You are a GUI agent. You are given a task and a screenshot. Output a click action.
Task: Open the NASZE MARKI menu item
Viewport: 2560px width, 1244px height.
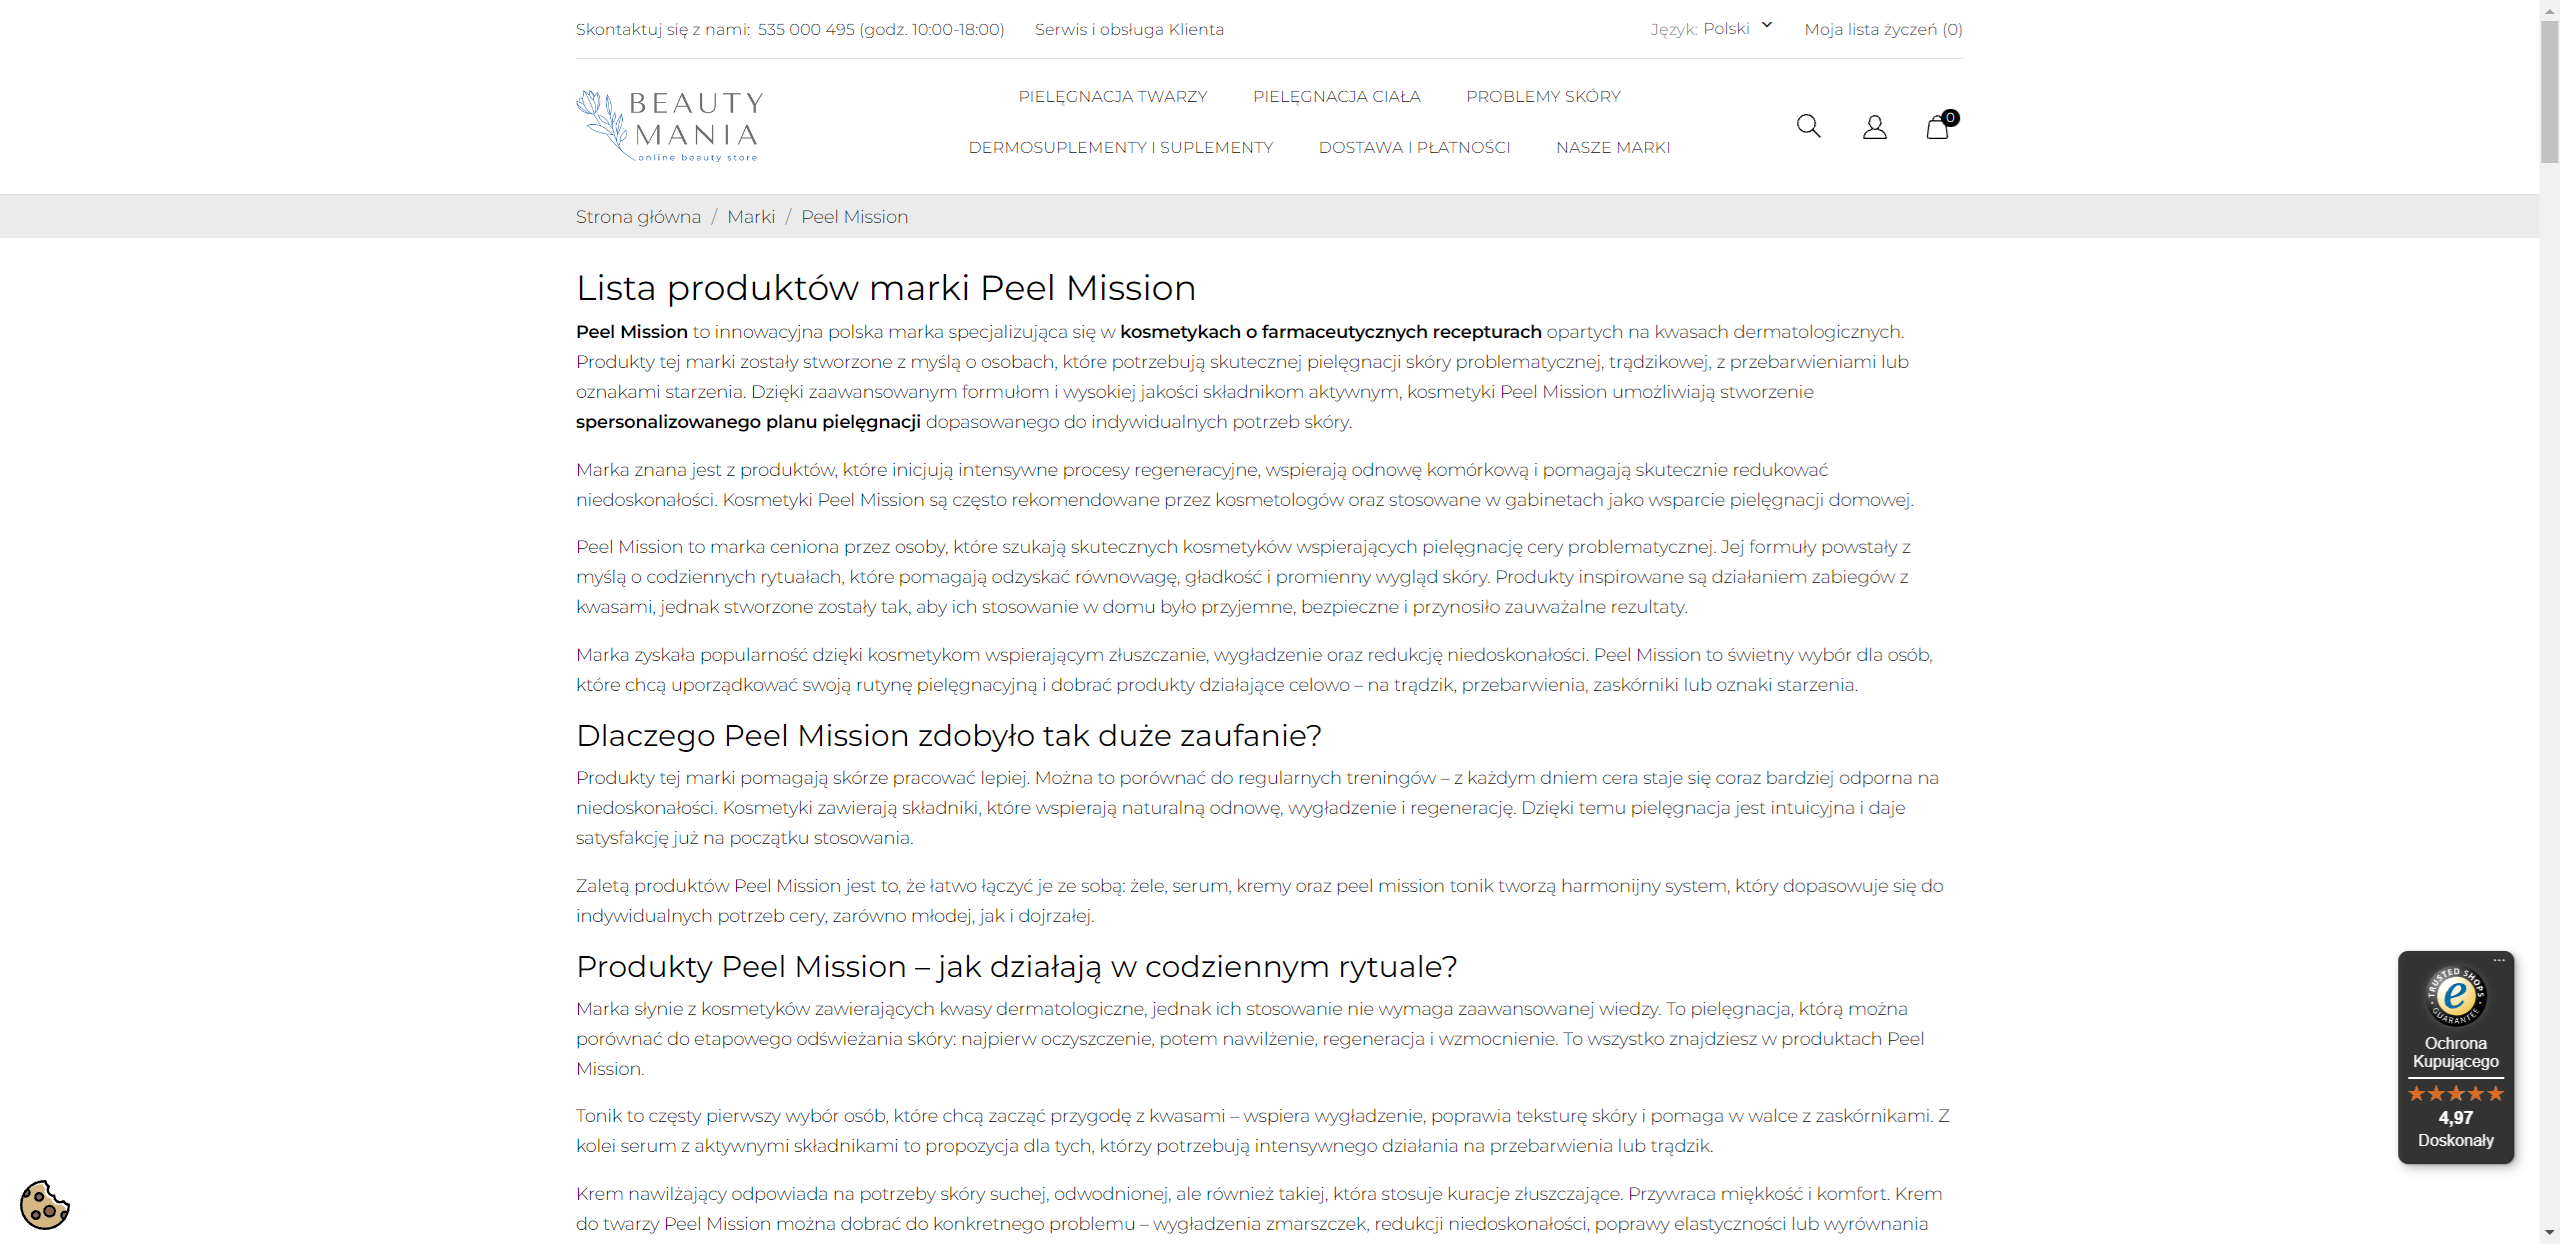click(1612, 147)
